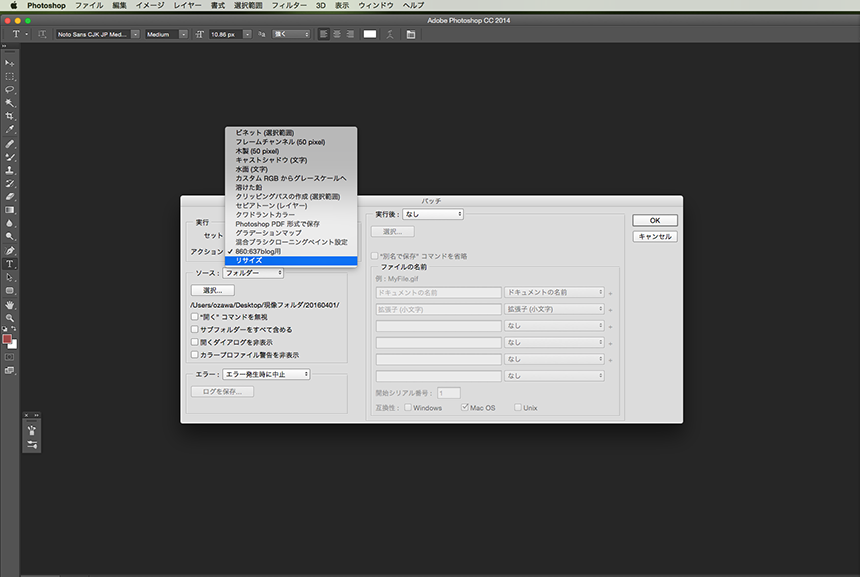
Task: Open the ソース フォルダー dropdown
Action: click(x=253, y=273)
